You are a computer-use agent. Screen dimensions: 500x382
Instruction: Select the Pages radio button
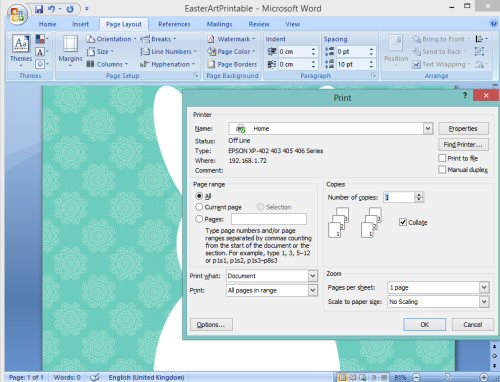pyautogui.click(x=199, y=219)
